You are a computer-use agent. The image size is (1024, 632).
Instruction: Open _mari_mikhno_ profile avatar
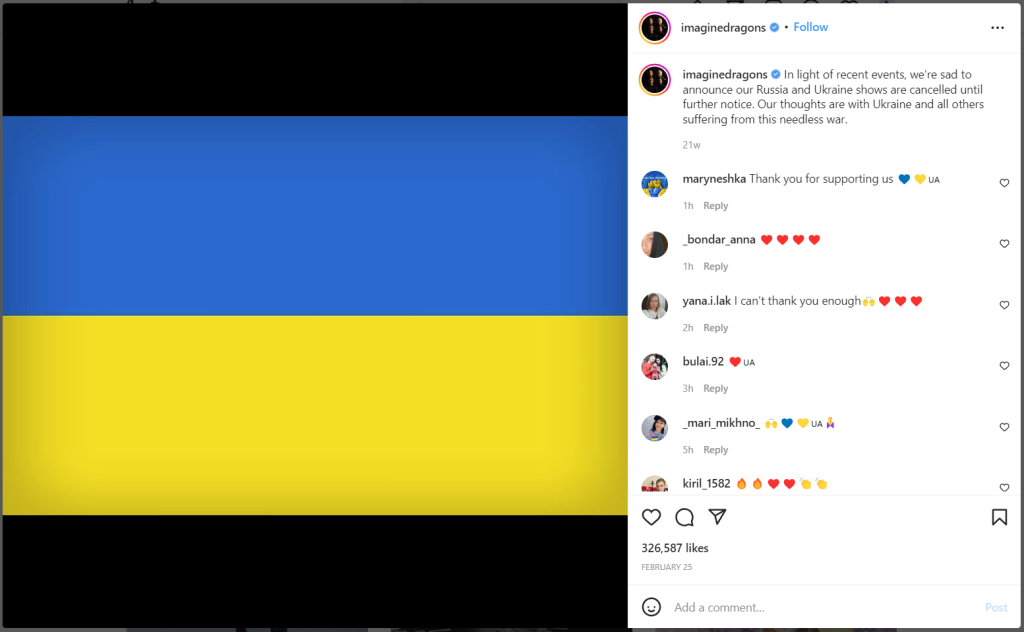tap(654, 428)
